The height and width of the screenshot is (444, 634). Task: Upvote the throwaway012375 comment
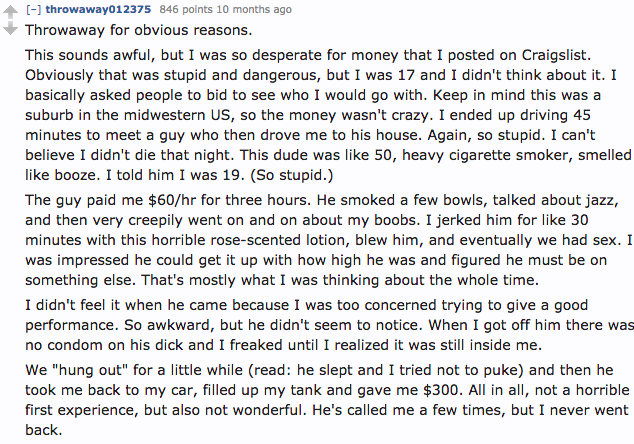[10, 12]
